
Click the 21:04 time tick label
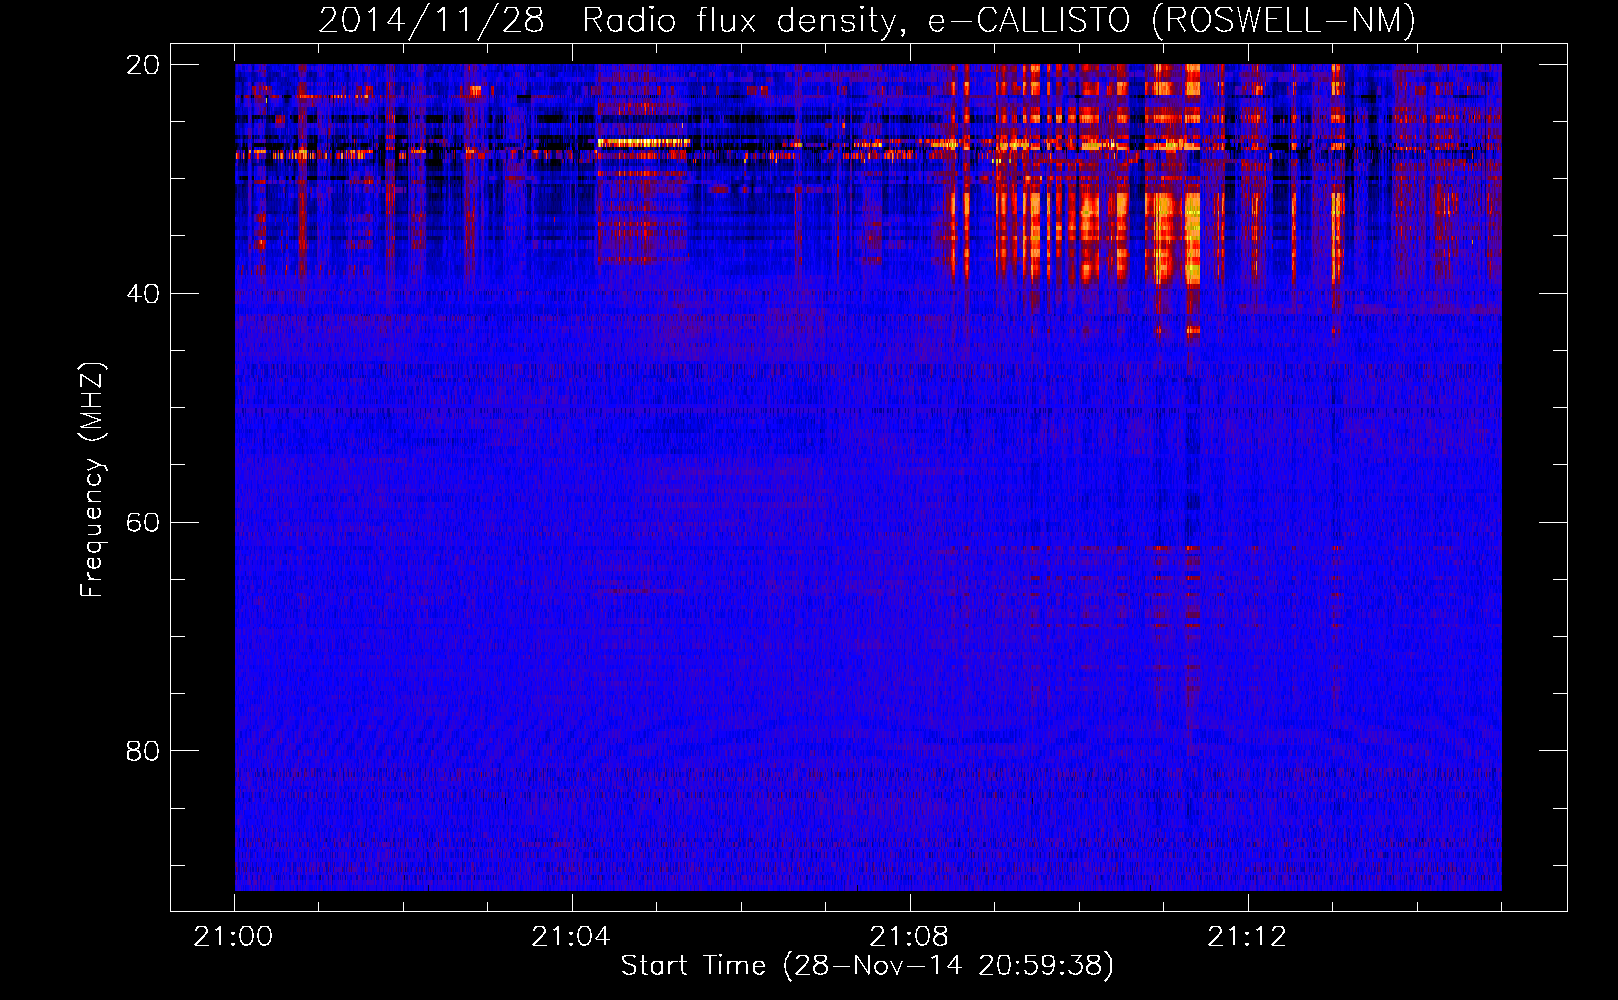click(x=570, y=936)
